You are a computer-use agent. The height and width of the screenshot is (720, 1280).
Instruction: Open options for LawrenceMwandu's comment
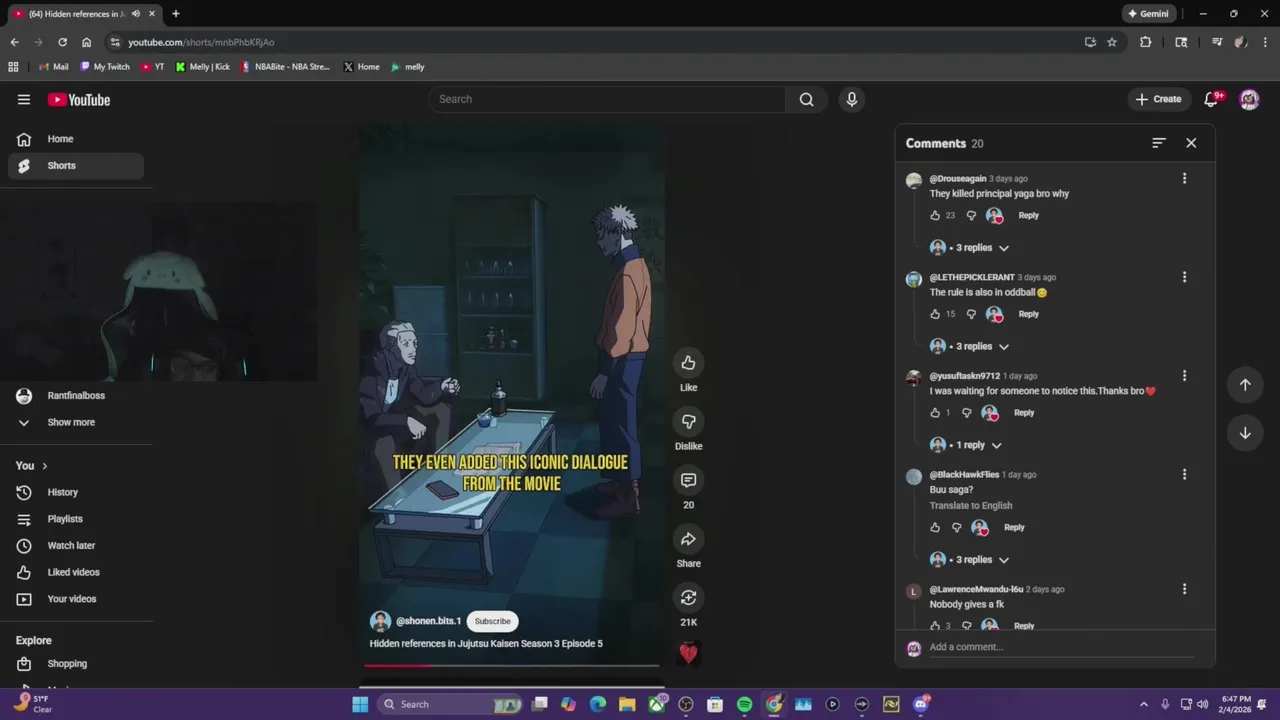(1184, 589)
